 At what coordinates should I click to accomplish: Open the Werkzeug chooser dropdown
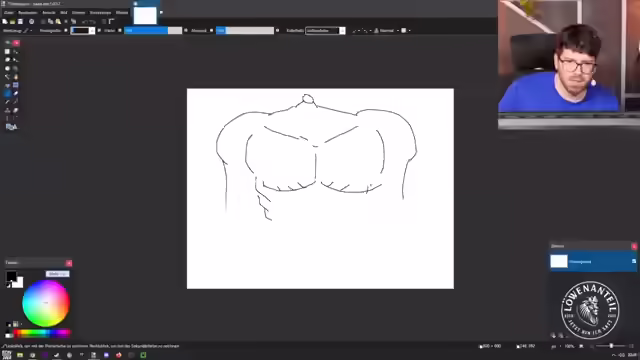tap(28, 31)
